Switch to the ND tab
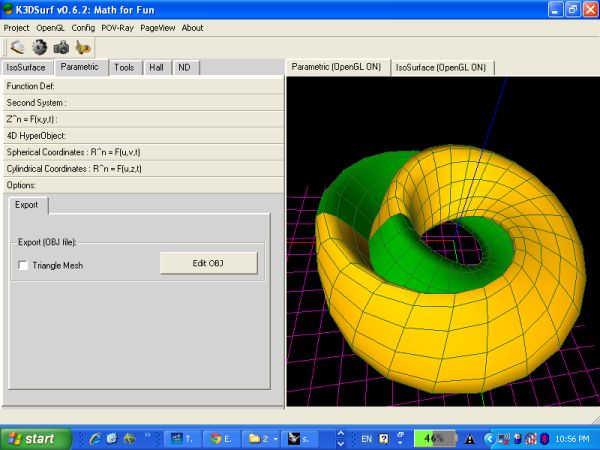This screenshot has width=600, height=450. coord(184,68)
